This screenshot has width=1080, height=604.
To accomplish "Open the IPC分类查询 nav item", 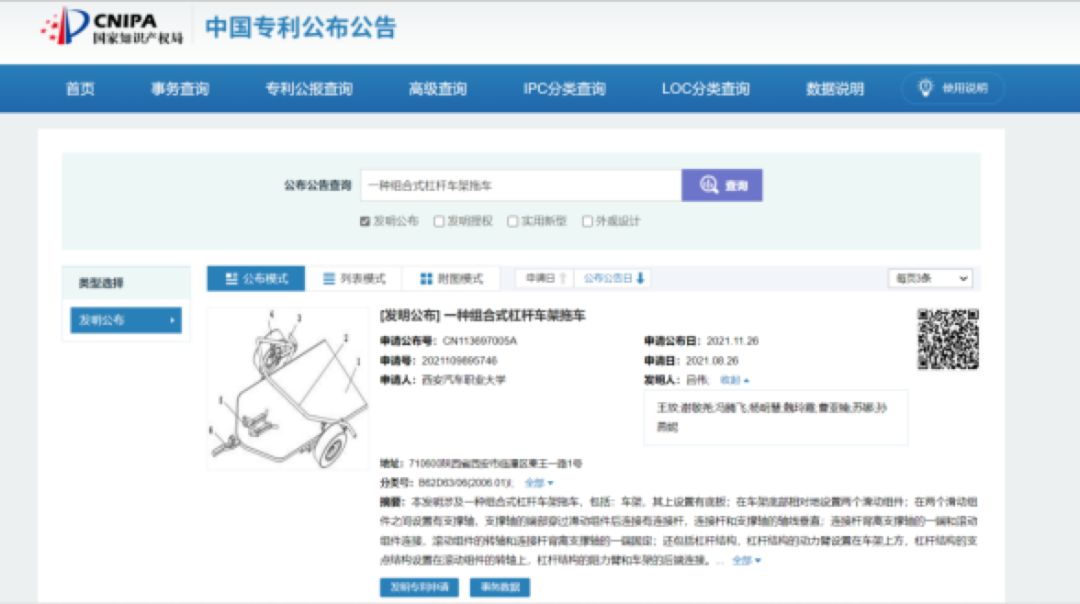I will [x=564, y=88].
